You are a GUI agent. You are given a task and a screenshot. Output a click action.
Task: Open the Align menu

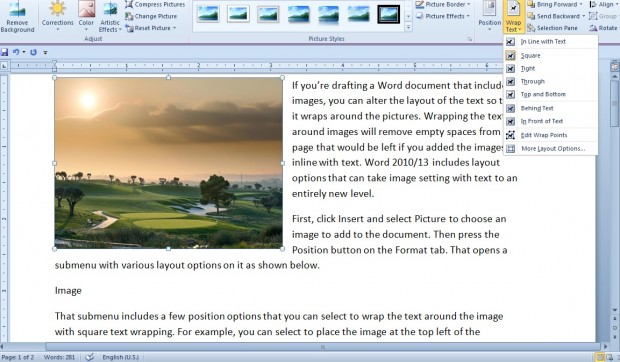[x=603, y=4]
